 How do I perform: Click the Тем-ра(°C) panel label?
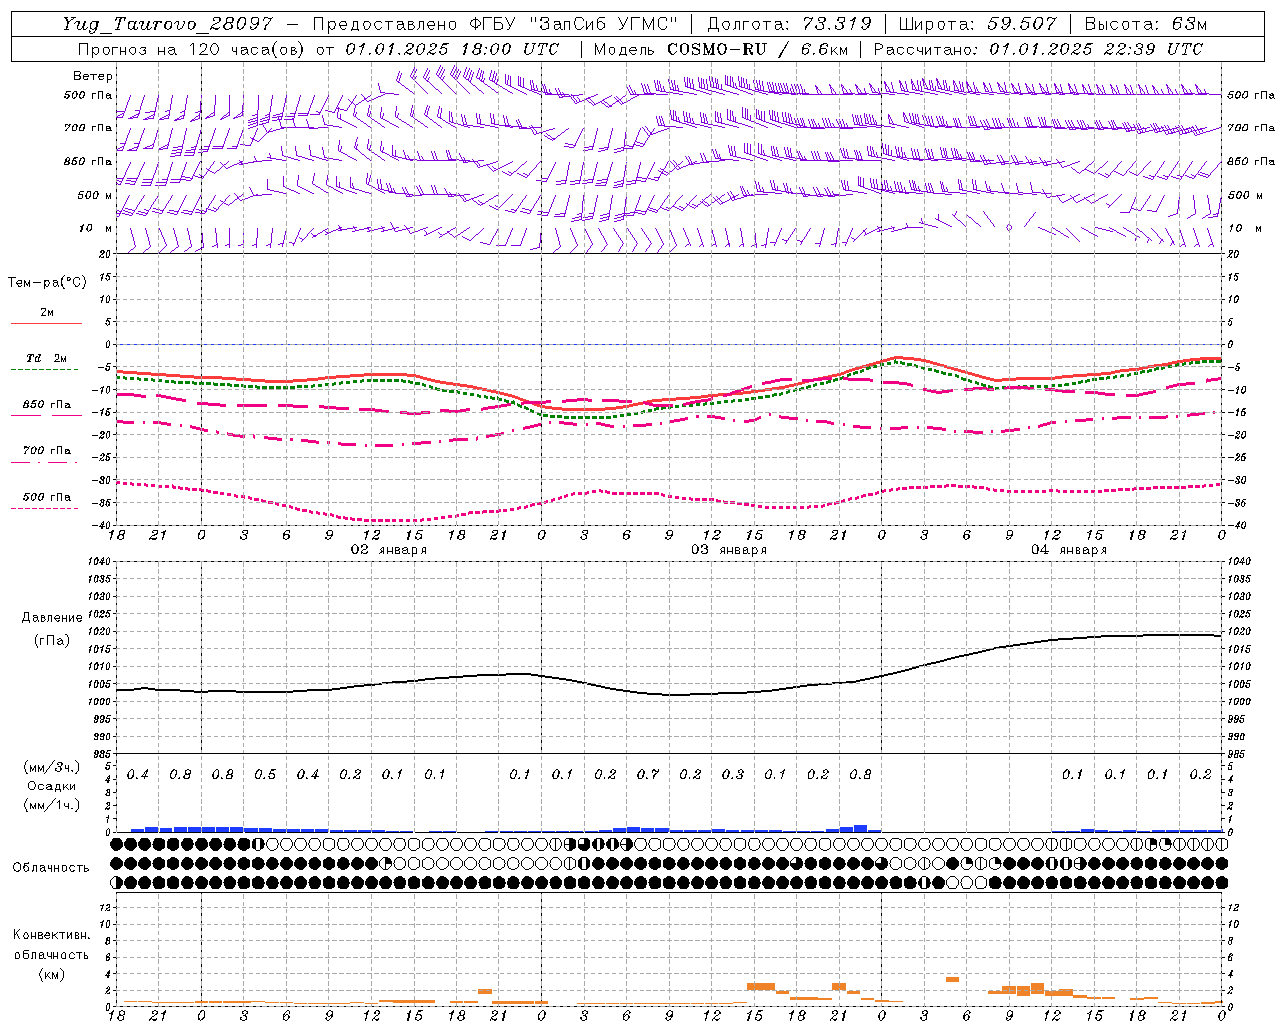(47, 283)
